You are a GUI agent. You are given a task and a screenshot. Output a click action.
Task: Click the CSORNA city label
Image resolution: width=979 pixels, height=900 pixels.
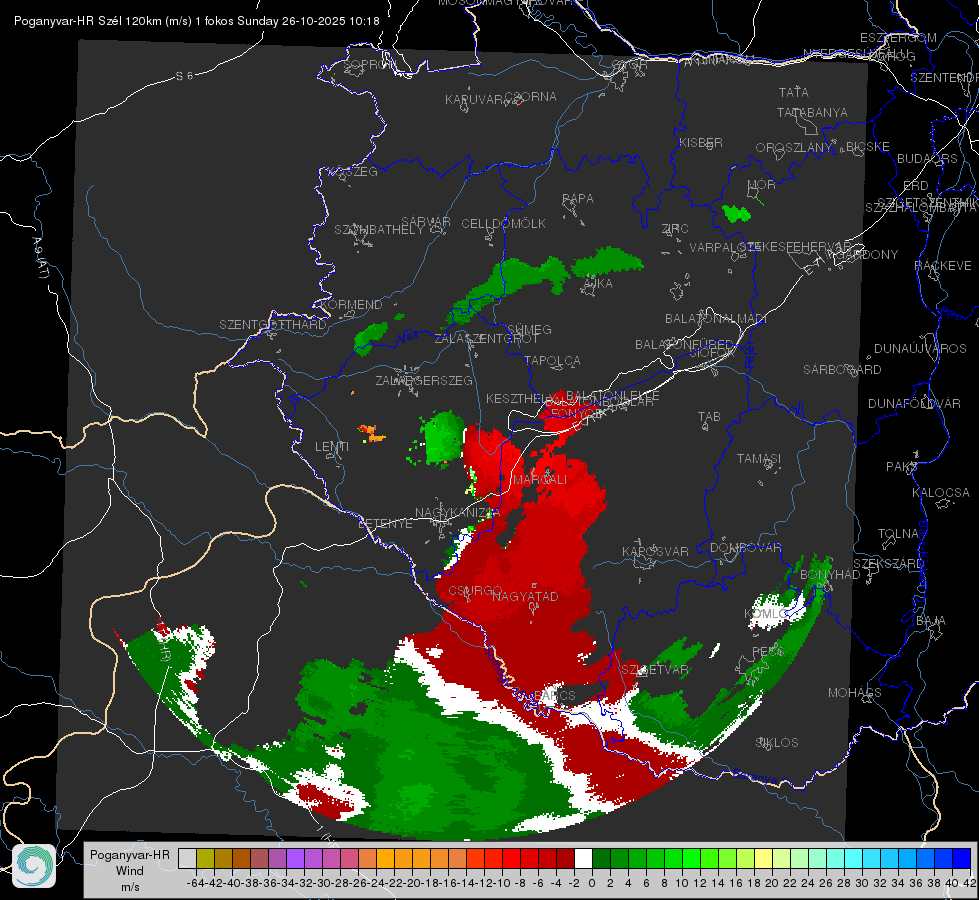[531, 97]
